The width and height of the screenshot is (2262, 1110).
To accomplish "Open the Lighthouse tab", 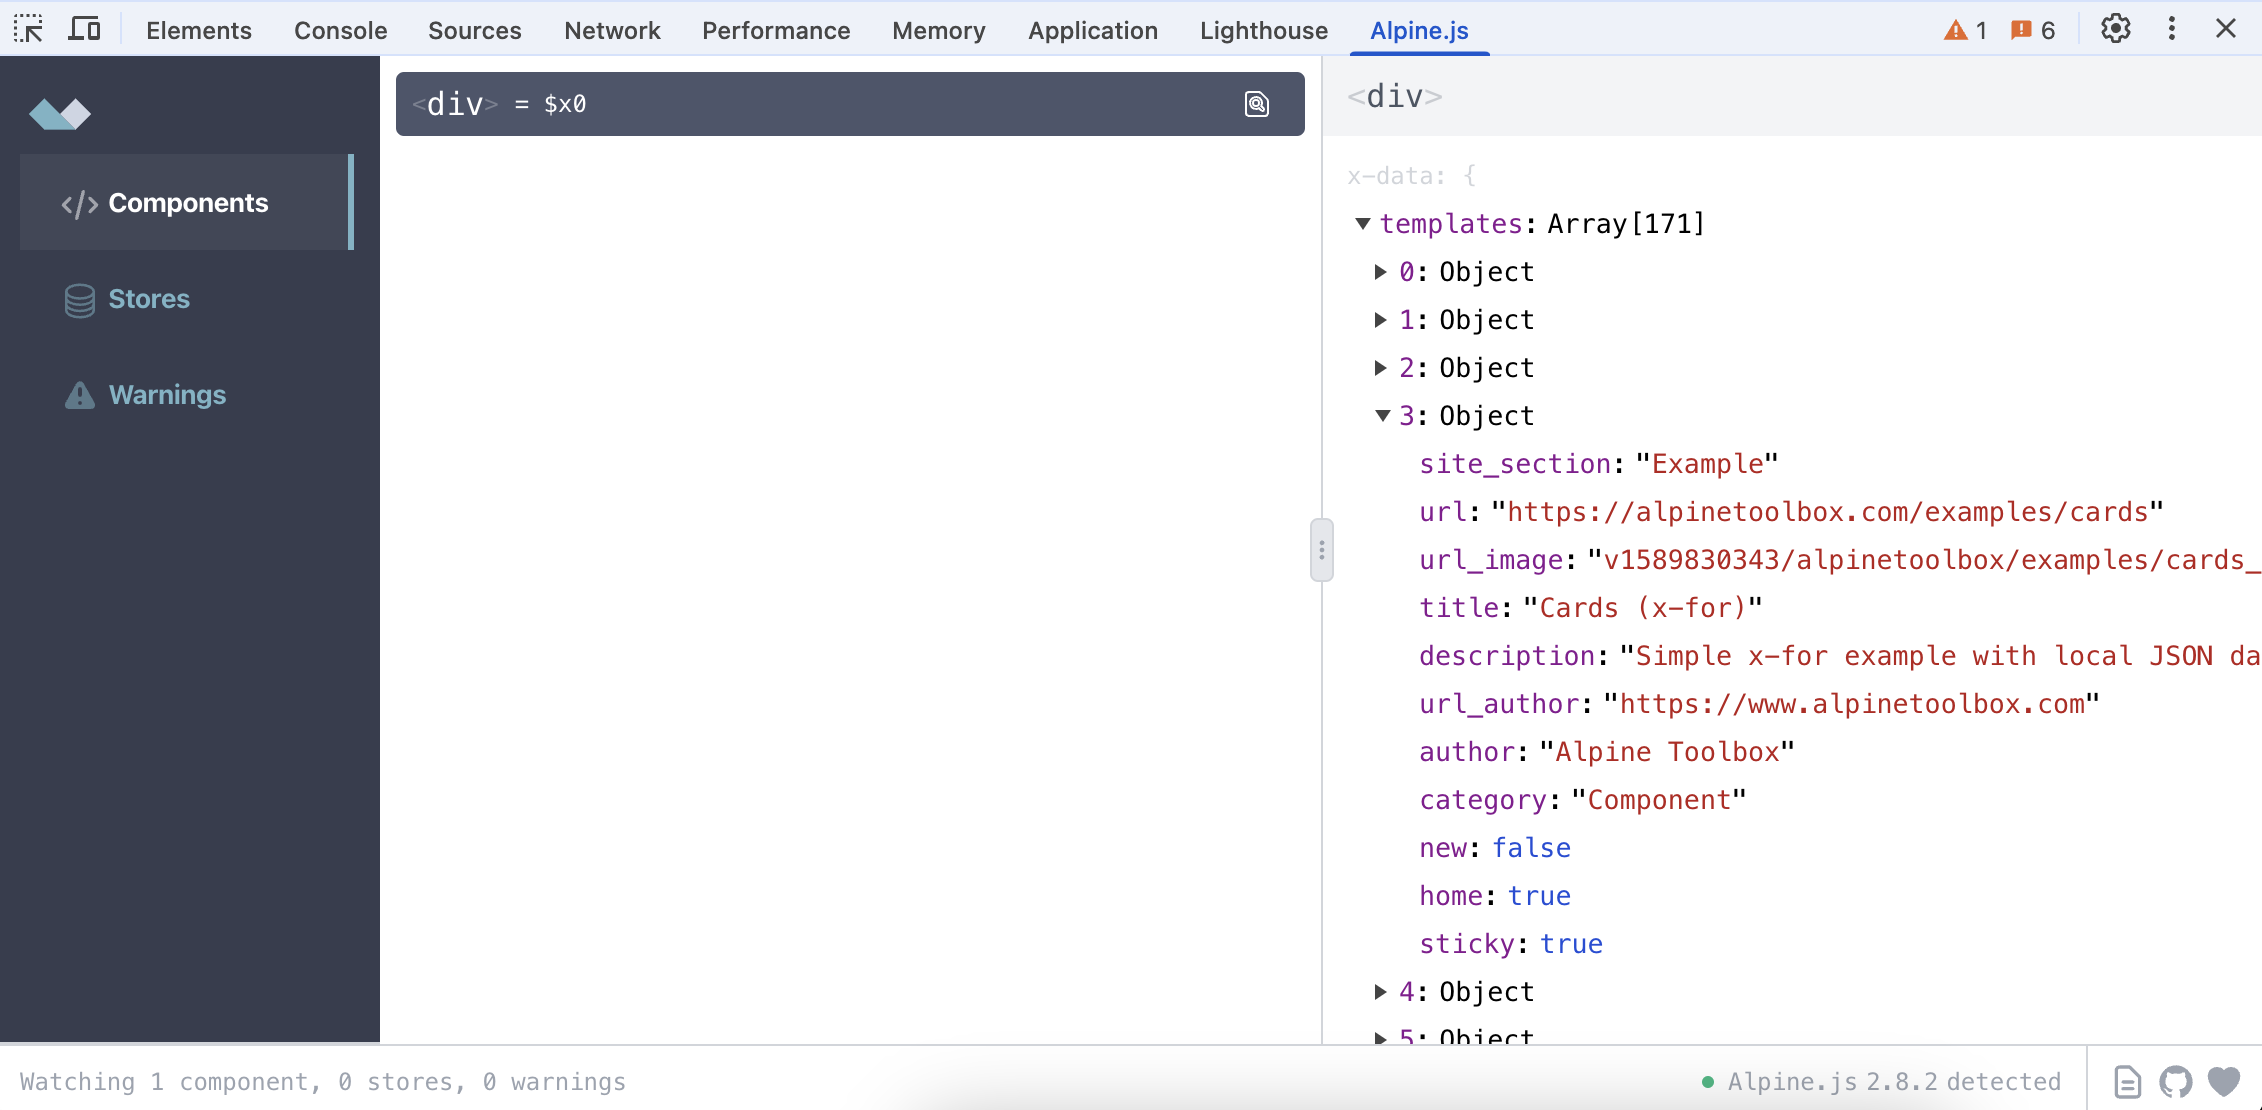I will (x=1263, y=30).
